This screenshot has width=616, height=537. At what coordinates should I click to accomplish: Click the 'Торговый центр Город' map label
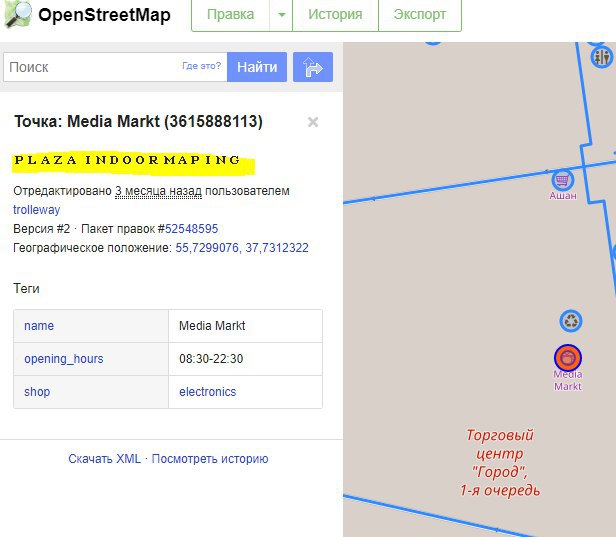point(500,463)
